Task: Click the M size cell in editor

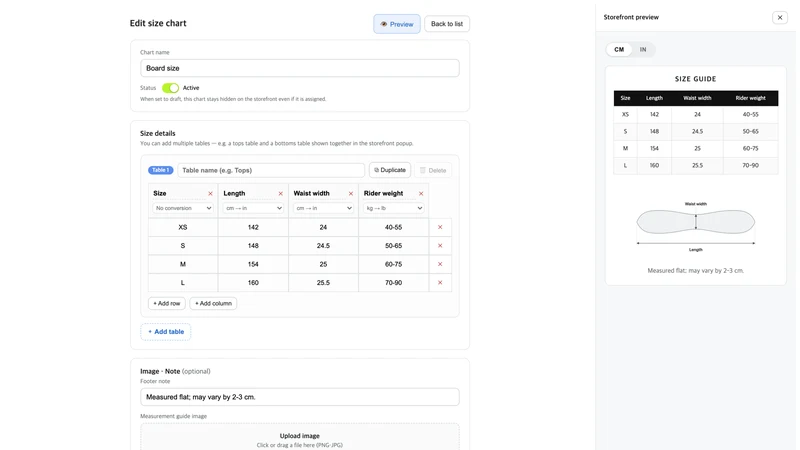Action: [x=183, y=264]
